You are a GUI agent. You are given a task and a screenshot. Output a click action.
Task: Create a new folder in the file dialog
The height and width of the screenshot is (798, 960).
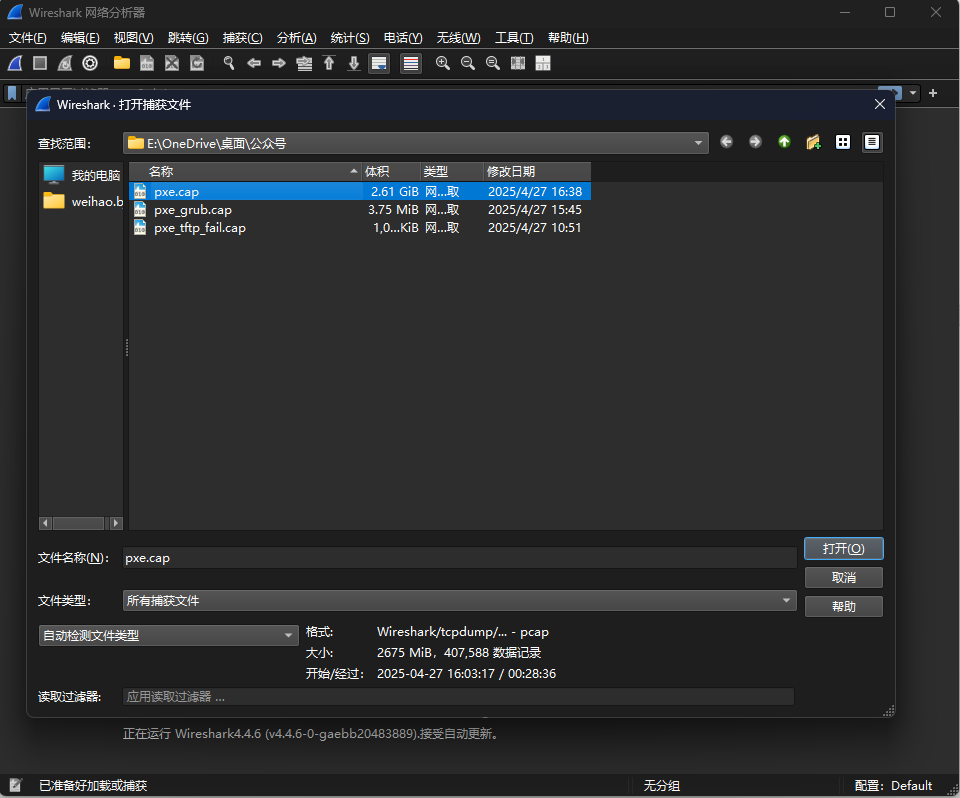(813, 142)
